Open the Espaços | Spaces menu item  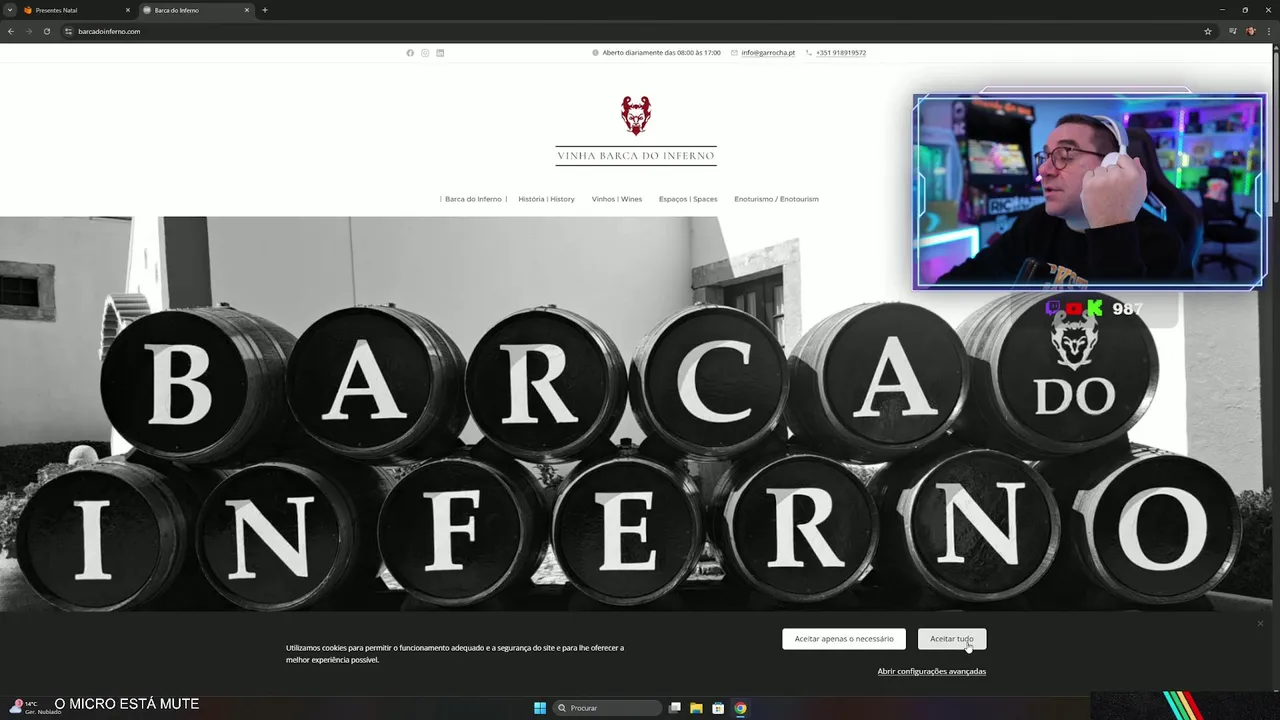tap(688, 199)
